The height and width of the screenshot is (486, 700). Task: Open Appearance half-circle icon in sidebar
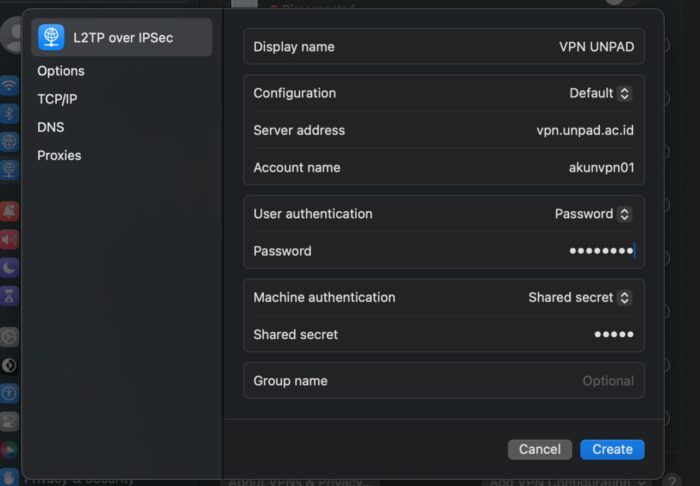pos(9,366)
